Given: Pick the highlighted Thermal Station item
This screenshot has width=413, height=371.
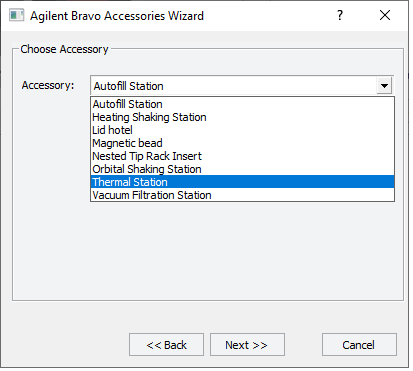Looking at the screenshot, I should pyautogui.click(x=242, y=182).
